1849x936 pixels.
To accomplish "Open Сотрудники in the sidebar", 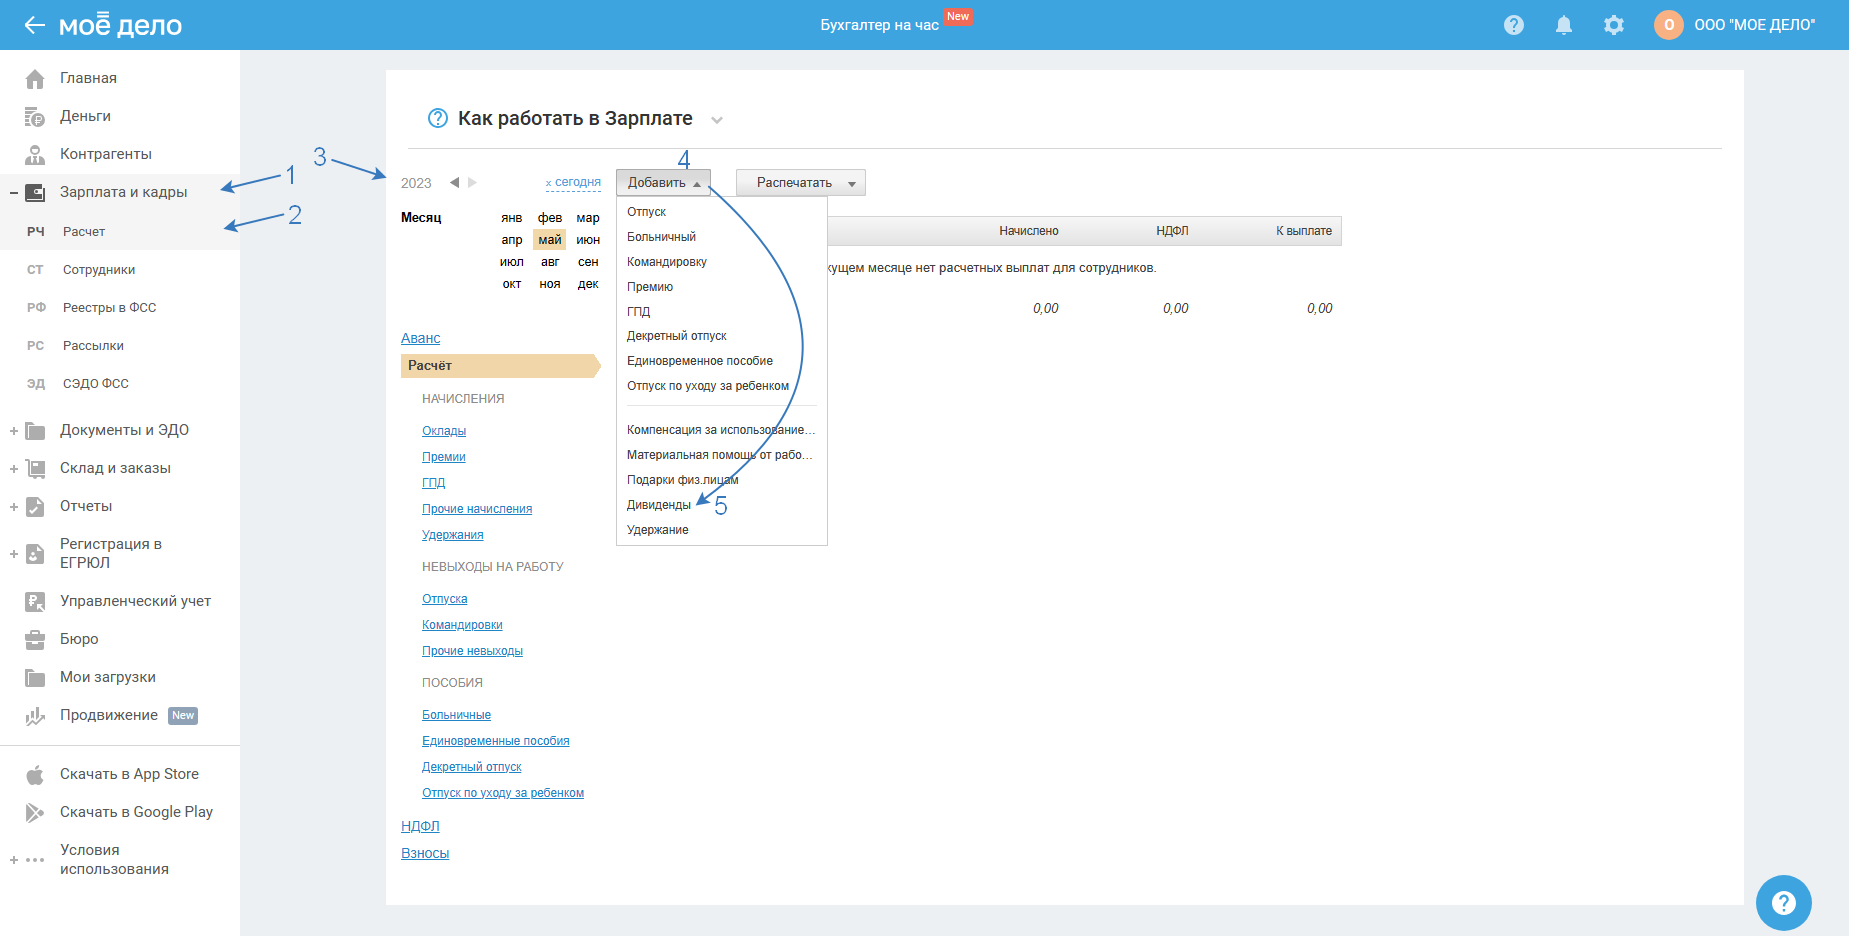I will click(x=99, y=270).
